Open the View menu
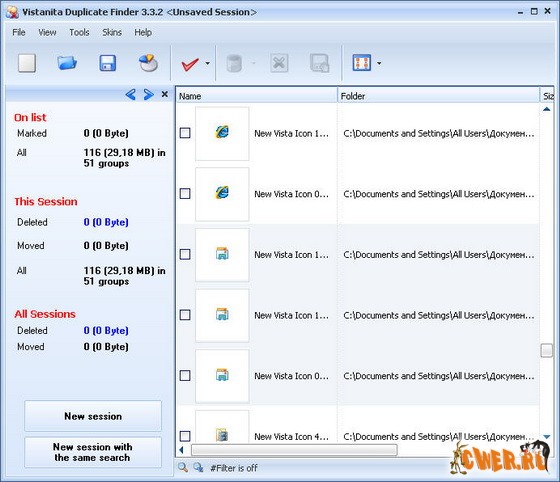 (47, 32)
